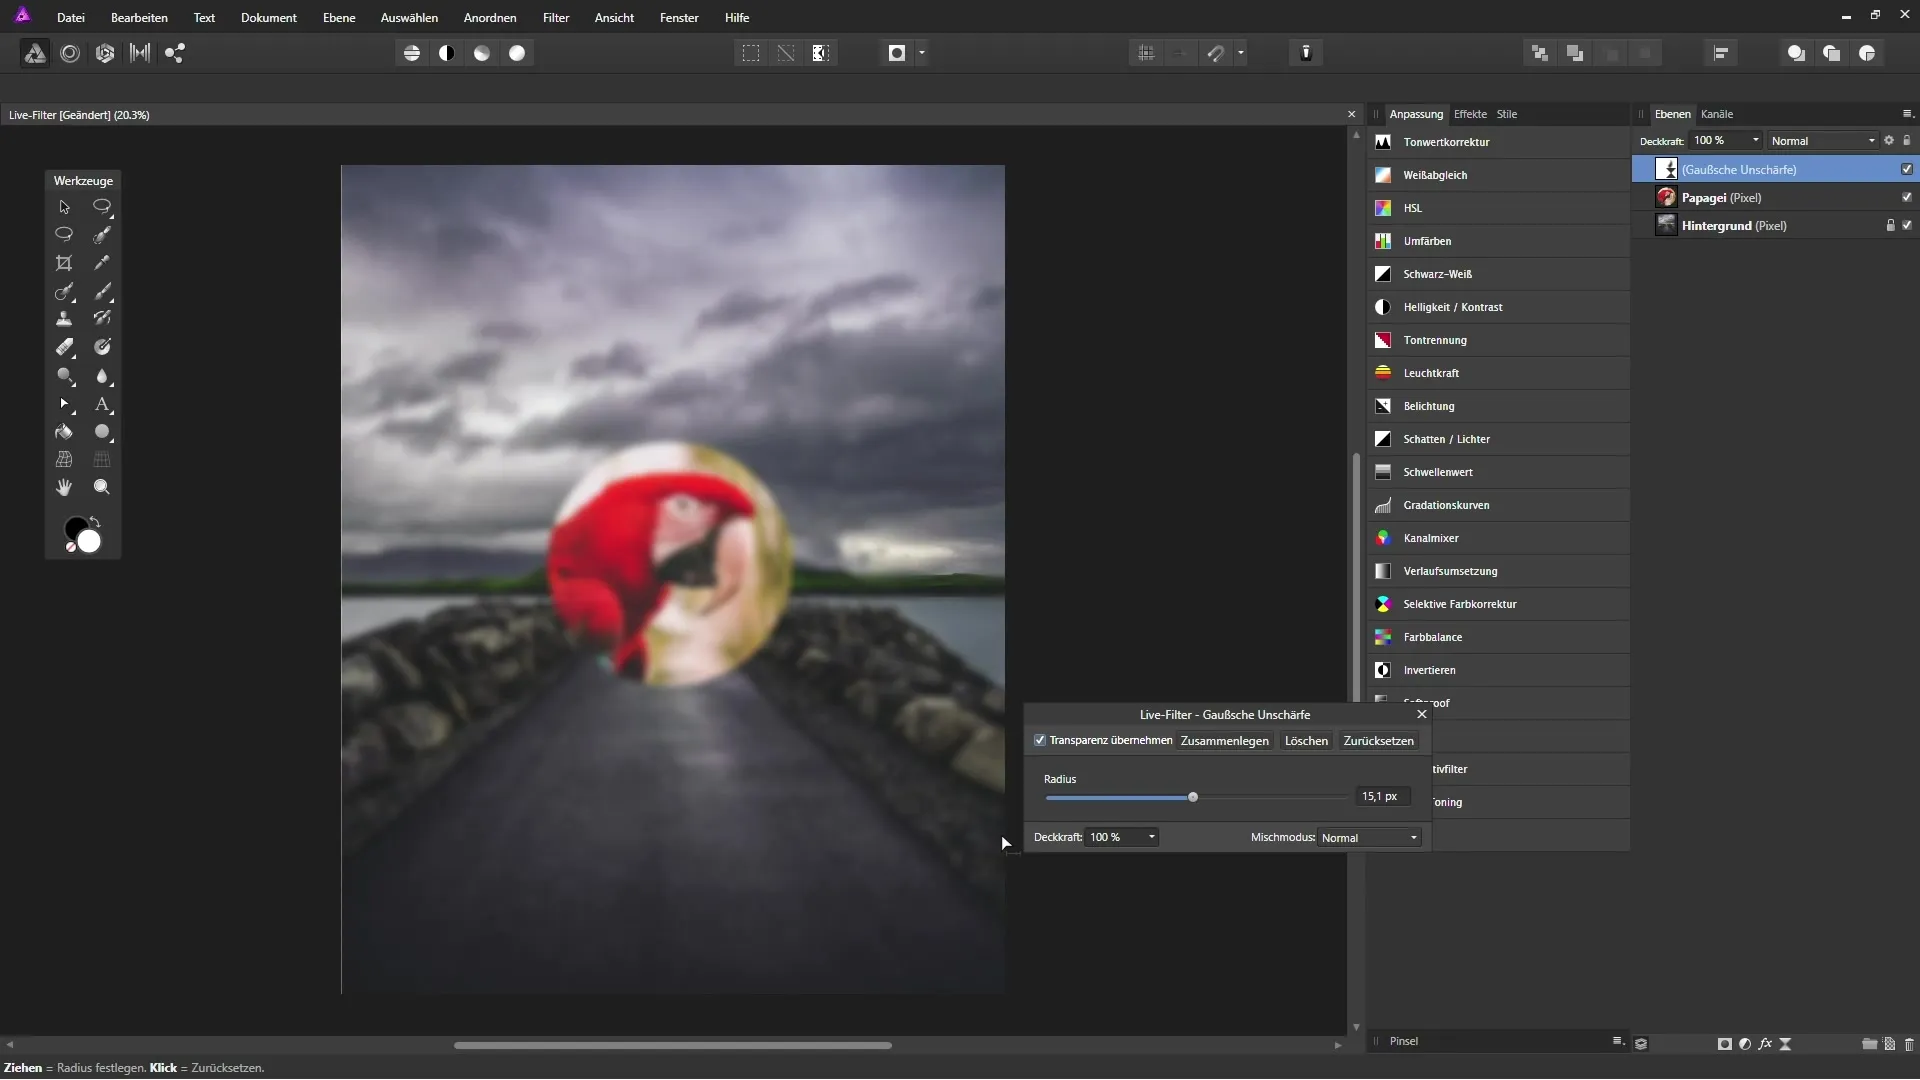Select the Move tool arrow in Werkzeuge
Viewport: 1920px width, 1080px height.
point(64,207)
